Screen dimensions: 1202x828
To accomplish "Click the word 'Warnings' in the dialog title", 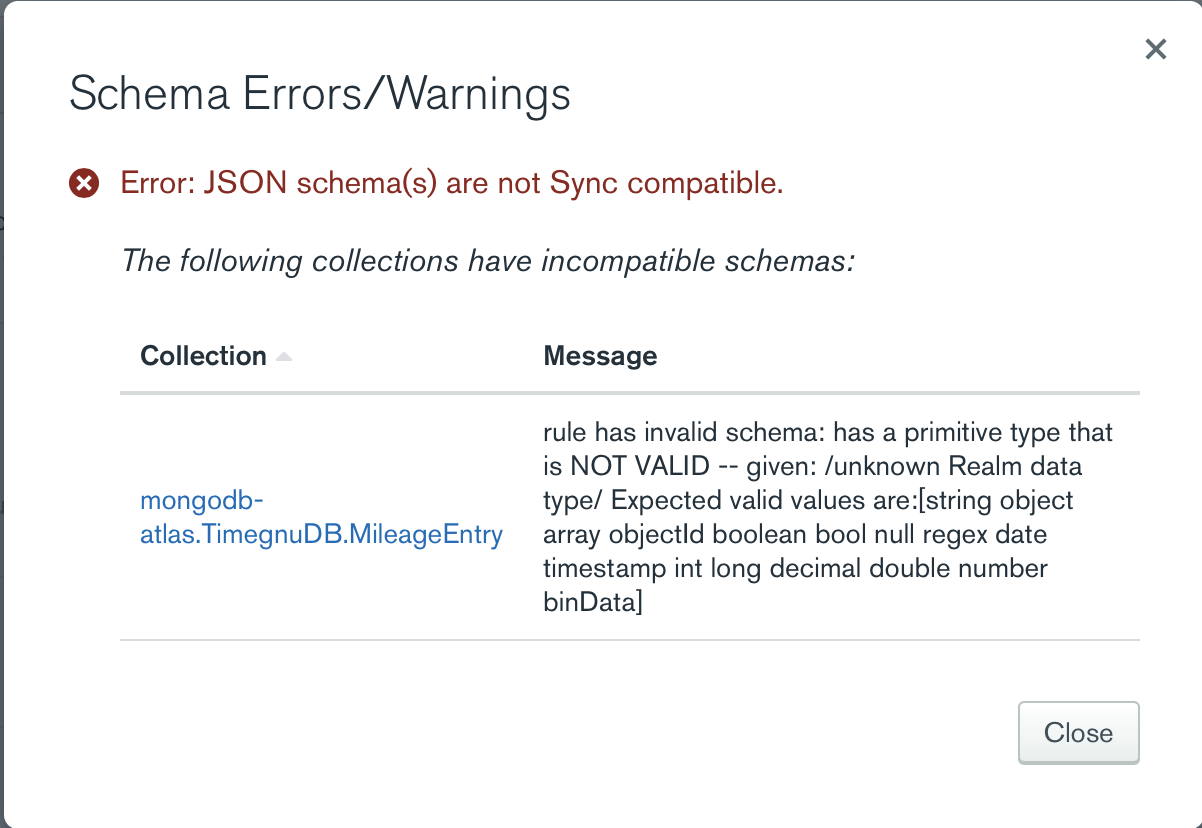I will (x=480, y=94).
